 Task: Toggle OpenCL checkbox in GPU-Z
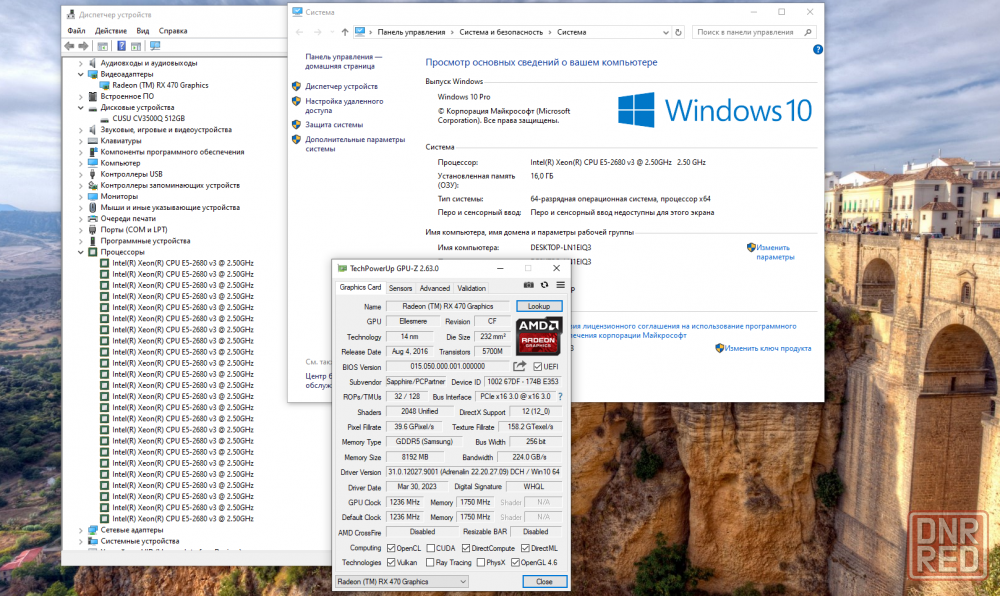coord(392,548)
